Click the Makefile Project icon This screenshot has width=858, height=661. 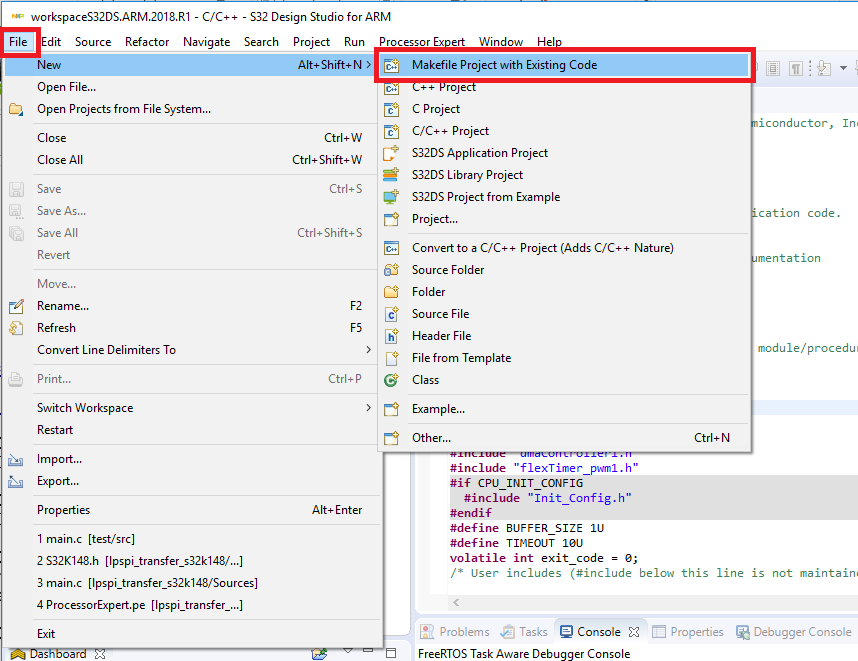pyautogui.click(x=392, y=66)
